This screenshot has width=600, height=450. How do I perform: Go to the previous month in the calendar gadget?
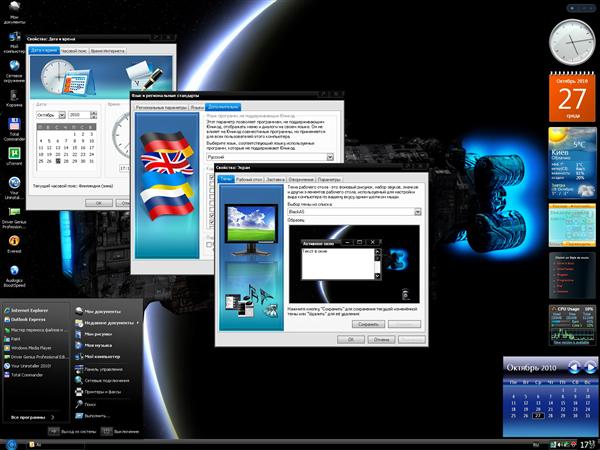574,368
